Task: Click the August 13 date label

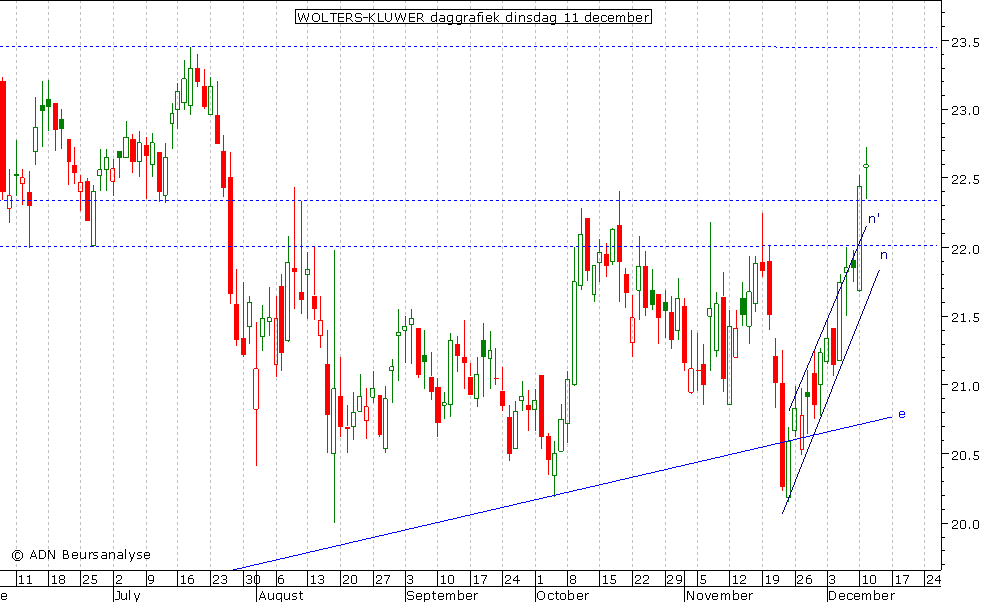Action: coord(317,579)
